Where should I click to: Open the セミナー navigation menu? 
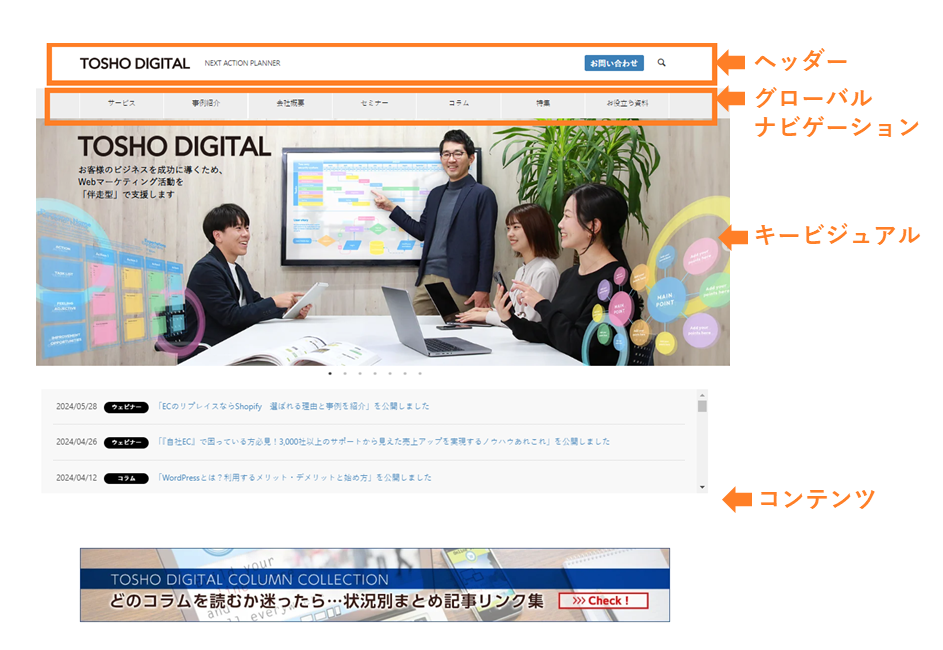pyautogui.click(x=372, y=101)
